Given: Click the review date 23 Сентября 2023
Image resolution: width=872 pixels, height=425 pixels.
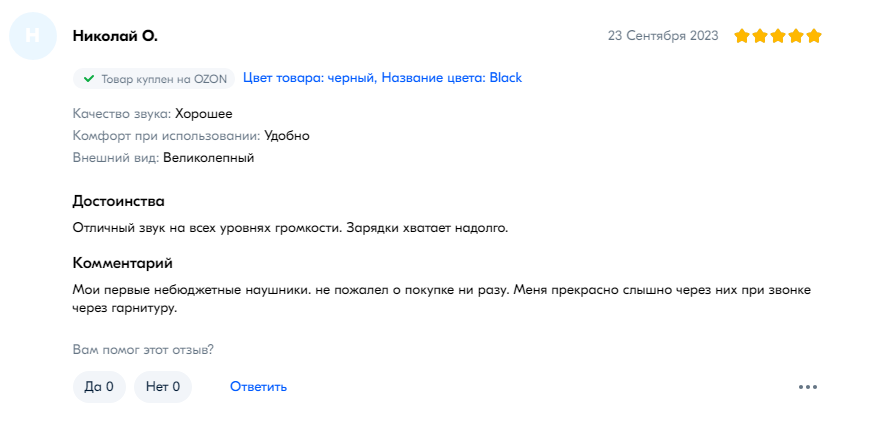Looking at the screenshot, I should tap(663, 36).
